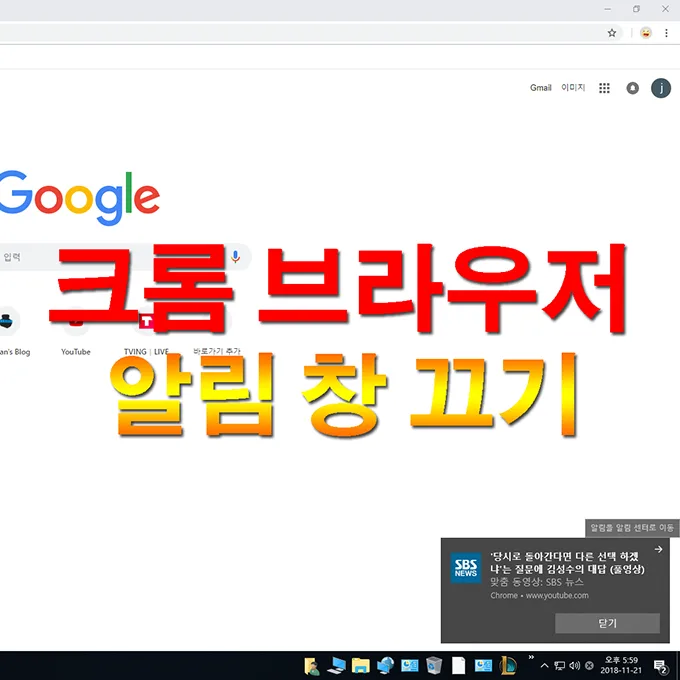This screenshot has width=680, height=680.
Task: Click the 'Chrome • www.youtube.com' notification source
Action: coord(539,595)
